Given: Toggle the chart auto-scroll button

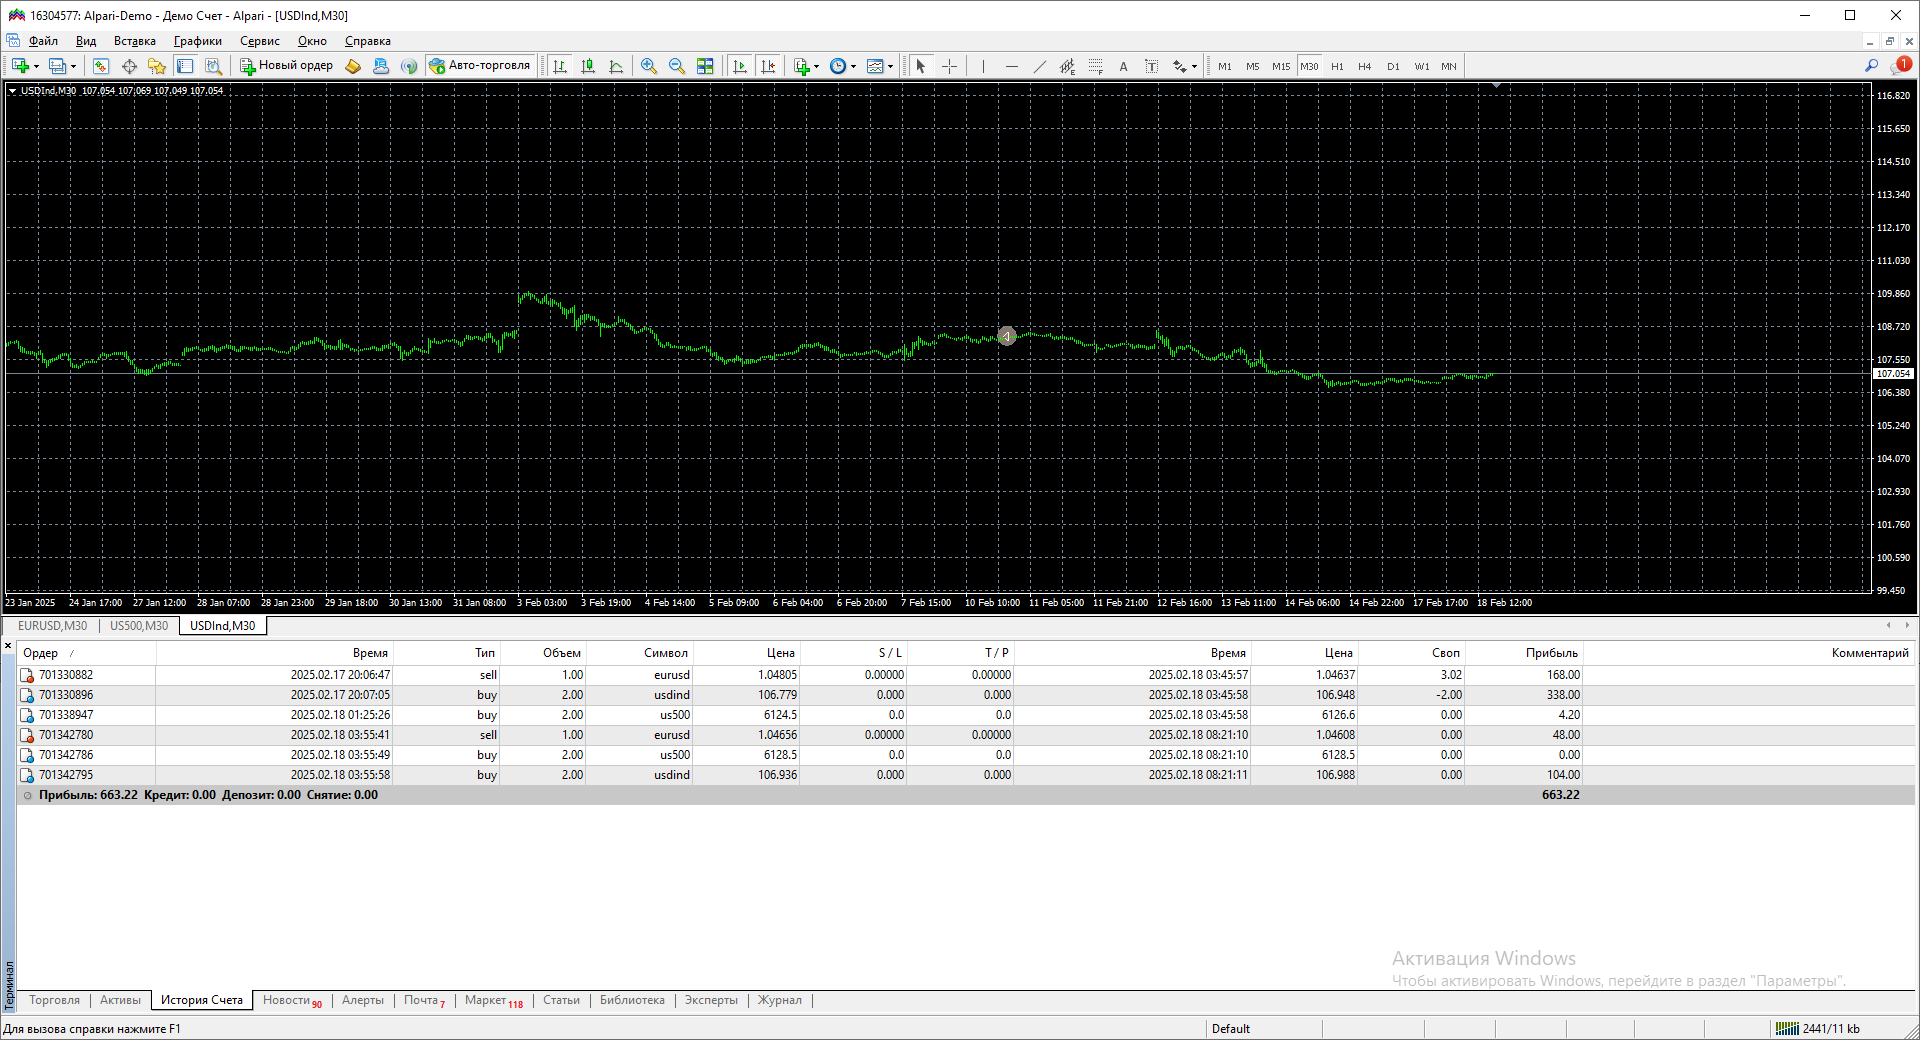Looking at the screenshot, I should [x=740, y=66].
